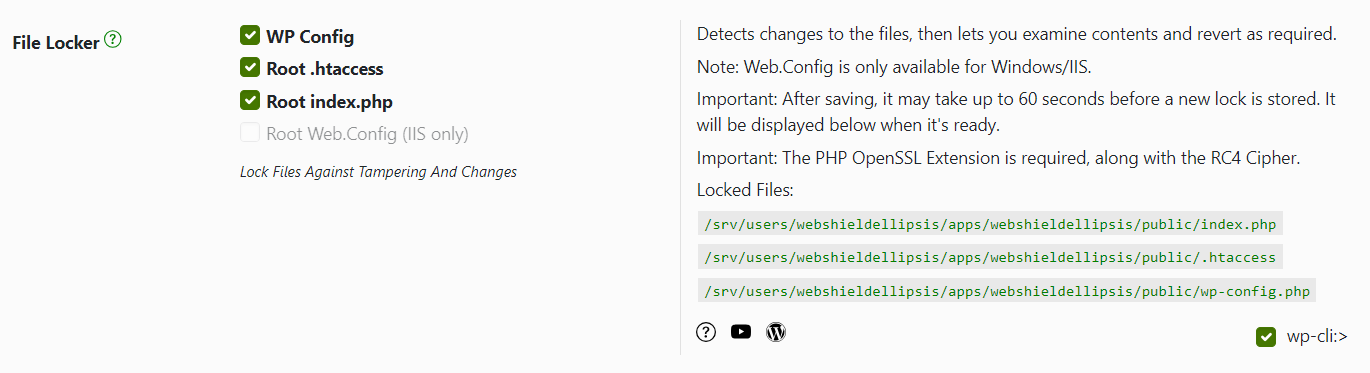Open the YouTube video icon
Screen dimensions: 1370x373
tap(741, 332)
